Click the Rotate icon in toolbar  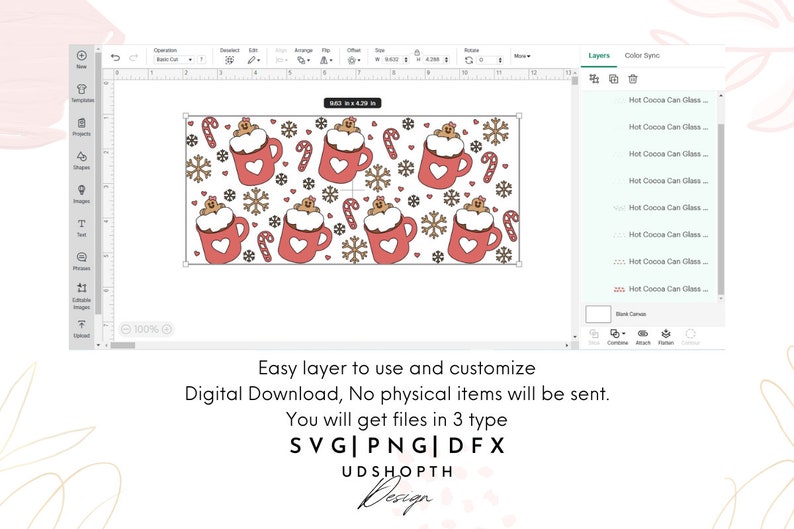(469, 60)
